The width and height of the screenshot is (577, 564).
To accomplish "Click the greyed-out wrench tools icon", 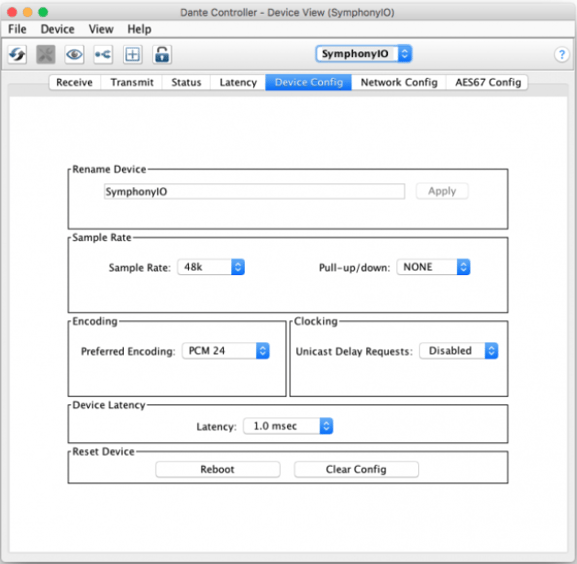I will [x=46, y=55].
